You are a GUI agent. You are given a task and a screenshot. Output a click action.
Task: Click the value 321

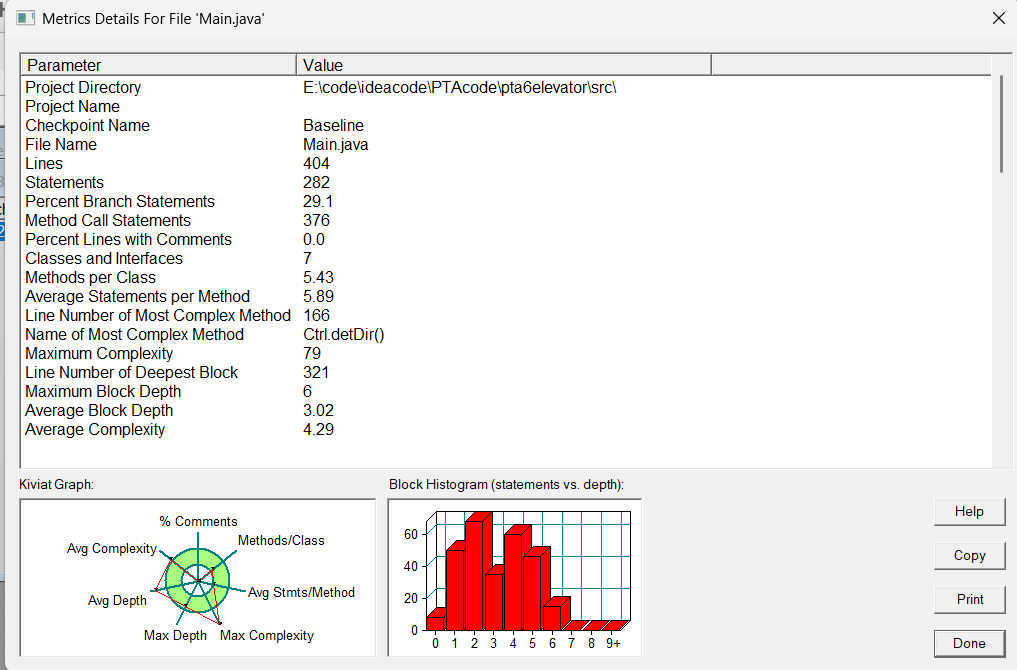(x=316, y=372)
